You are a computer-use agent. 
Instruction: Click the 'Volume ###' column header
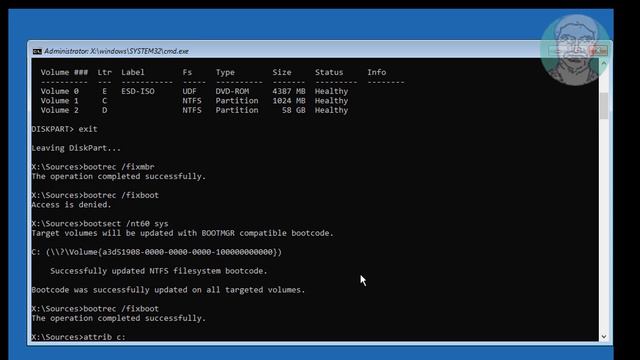64,72
